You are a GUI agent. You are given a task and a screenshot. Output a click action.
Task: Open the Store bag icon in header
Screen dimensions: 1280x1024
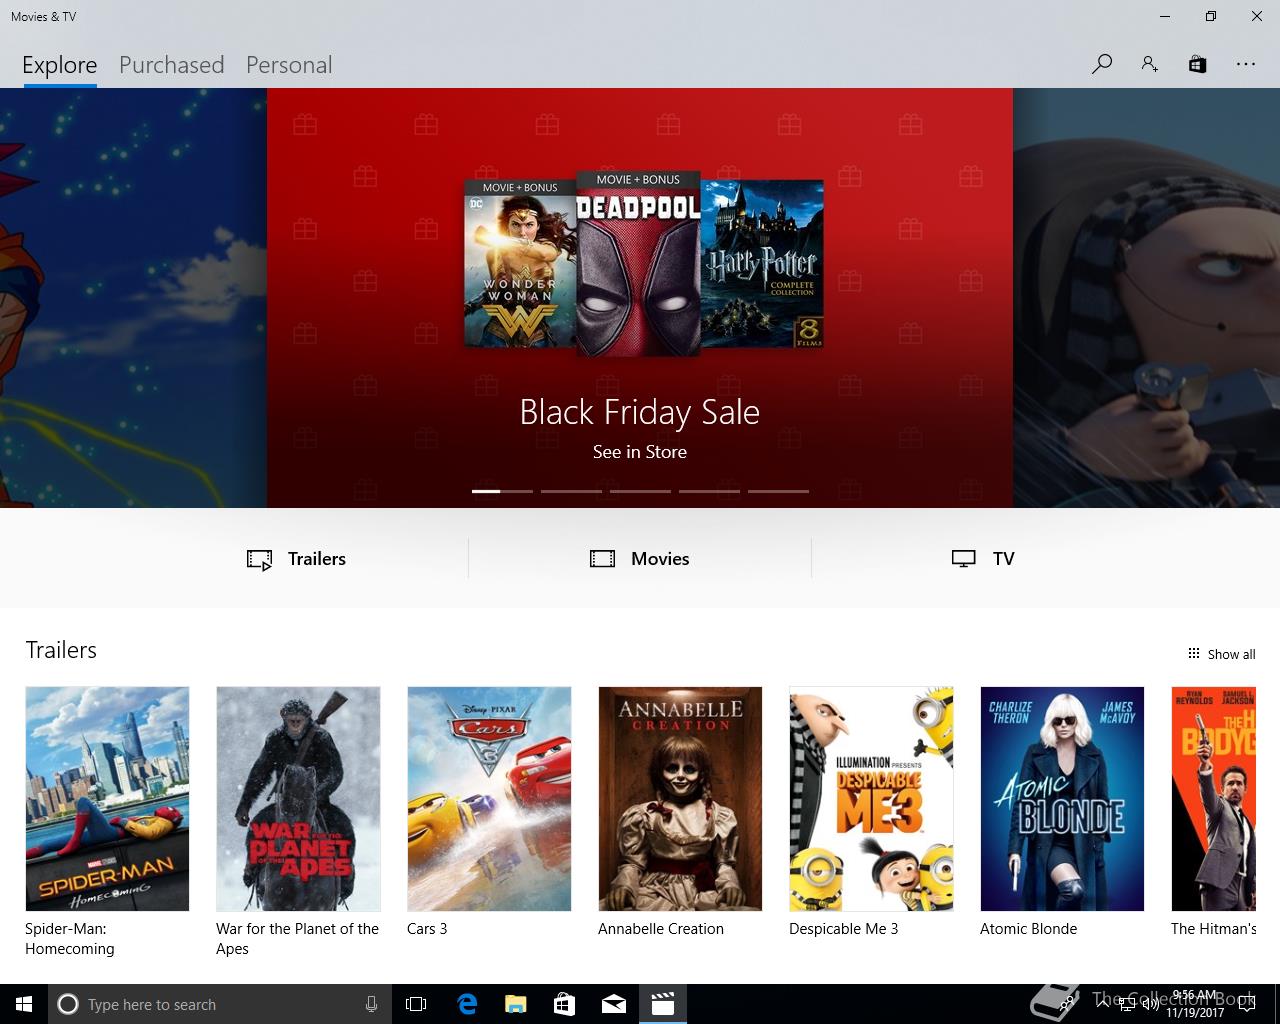tap(1197, 64)
